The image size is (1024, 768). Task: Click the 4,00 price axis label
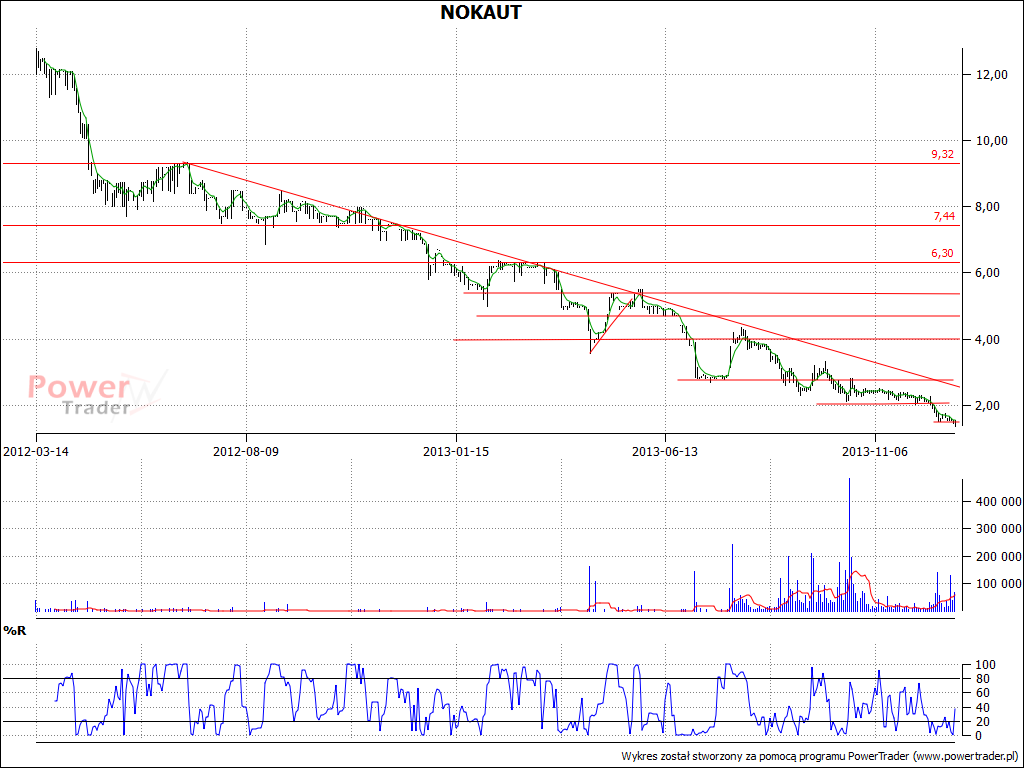tap(985, 340)
